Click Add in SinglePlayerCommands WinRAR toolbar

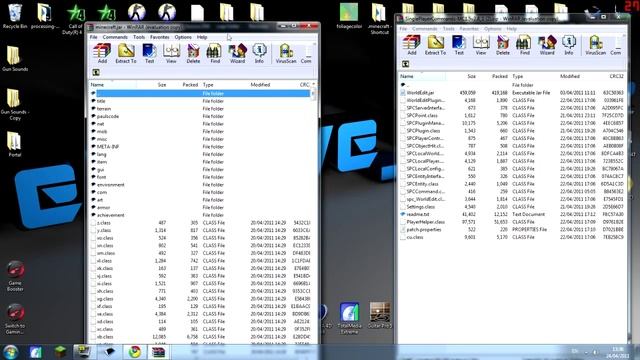point(411,45)
